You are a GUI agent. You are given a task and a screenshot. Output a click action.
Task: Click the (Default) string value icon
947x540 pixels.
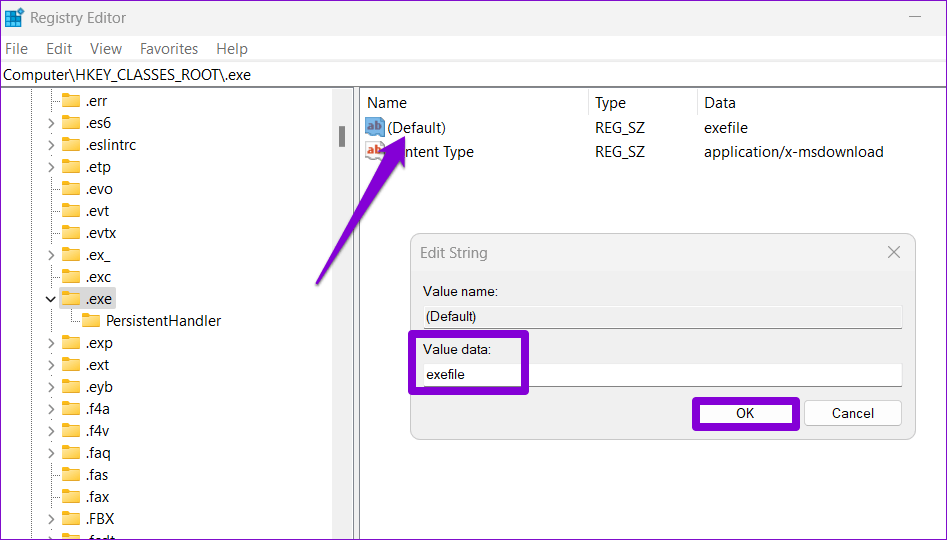[374, 127]
